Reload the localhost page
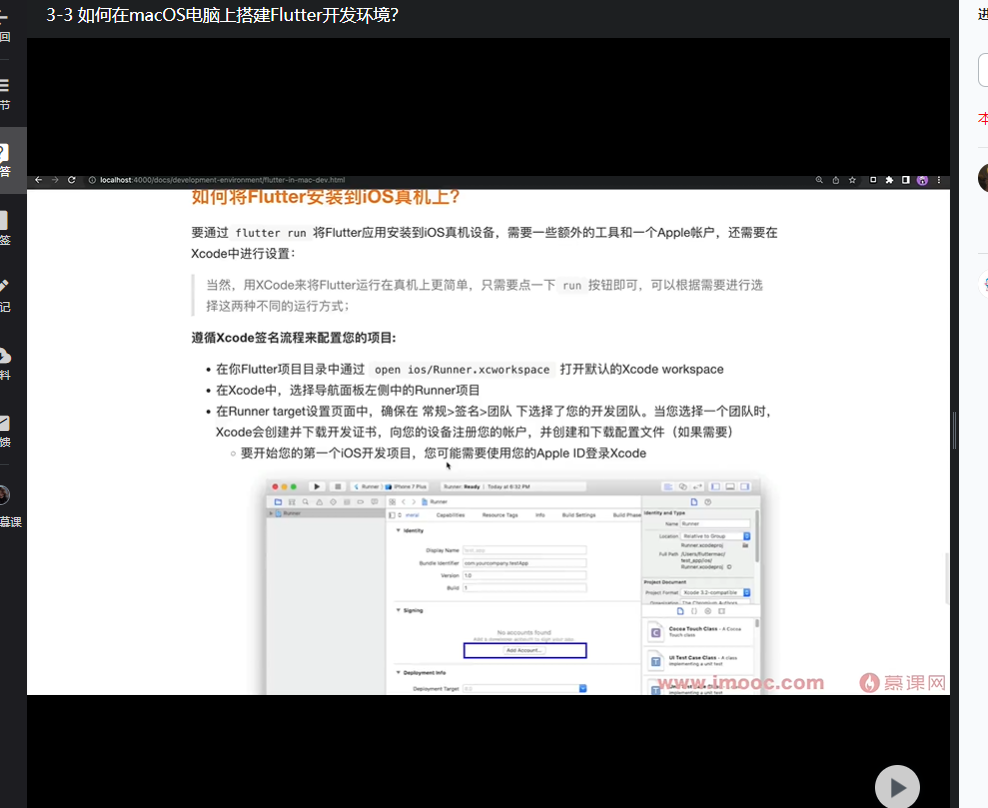 coord(72,180)
